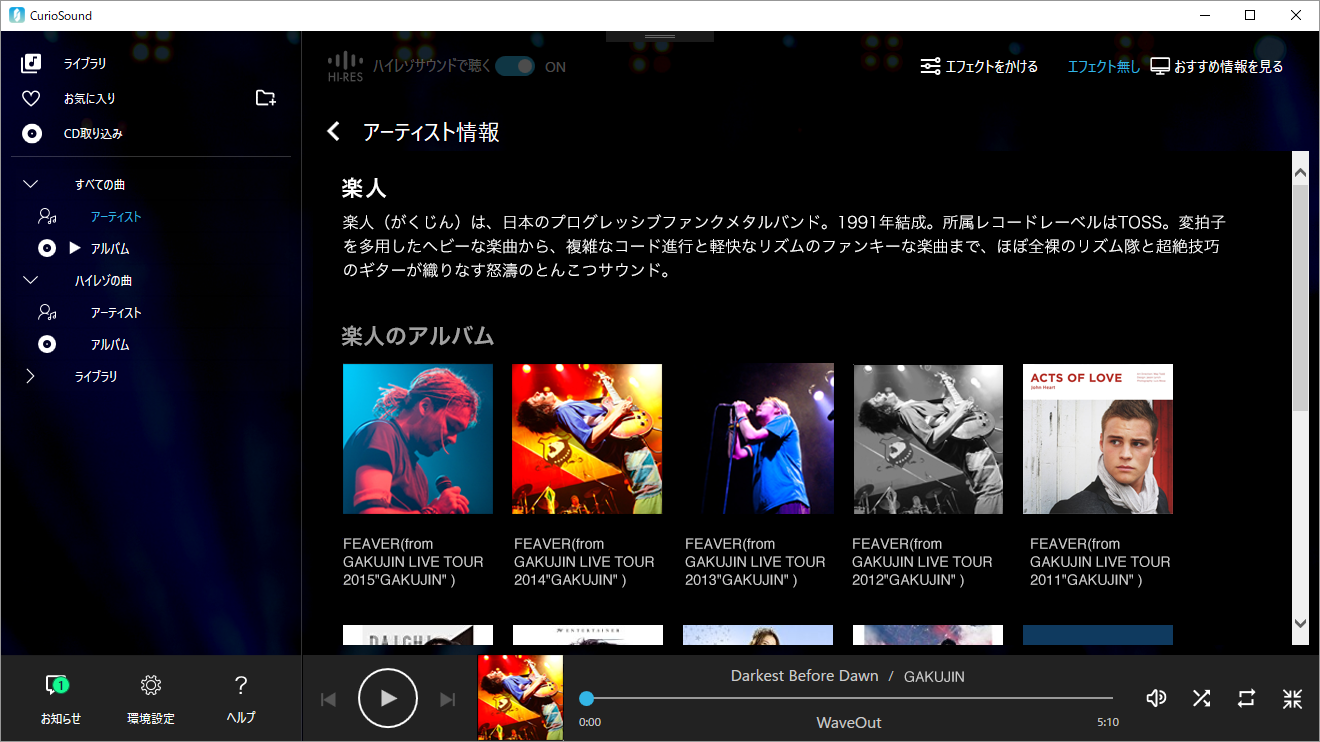Click the 楽人のアルバム heading

[x=418, y=336]
